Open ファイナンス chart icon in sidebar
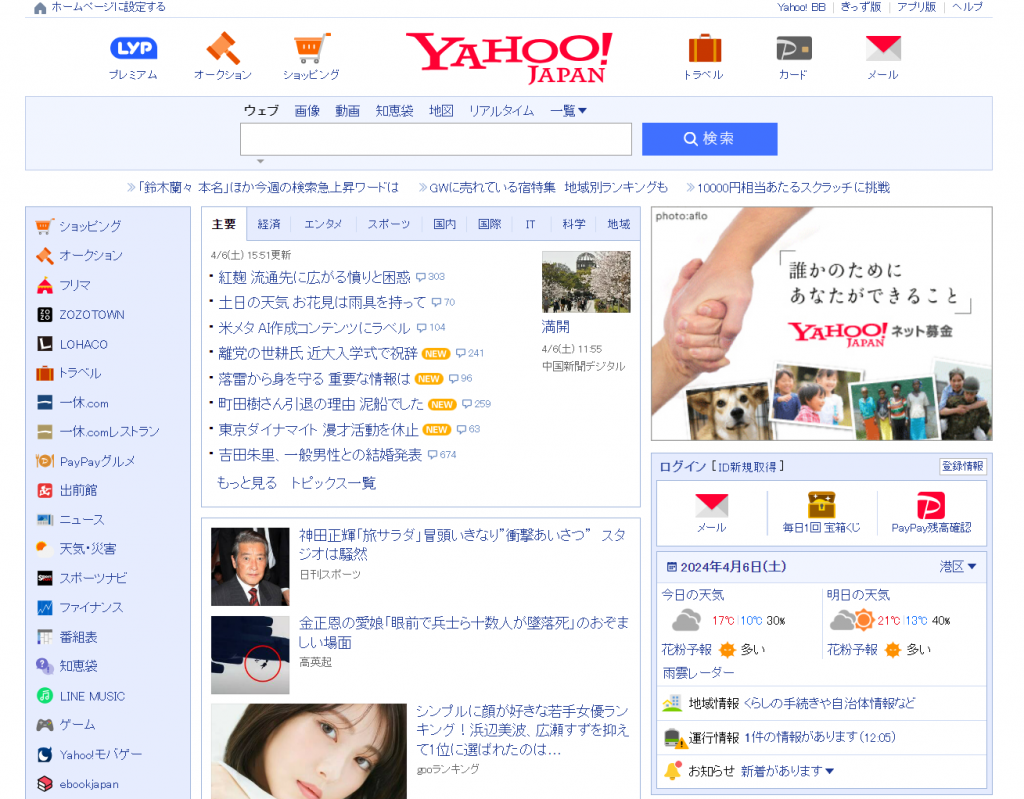The image size is (1024, 799). point(44,608)
